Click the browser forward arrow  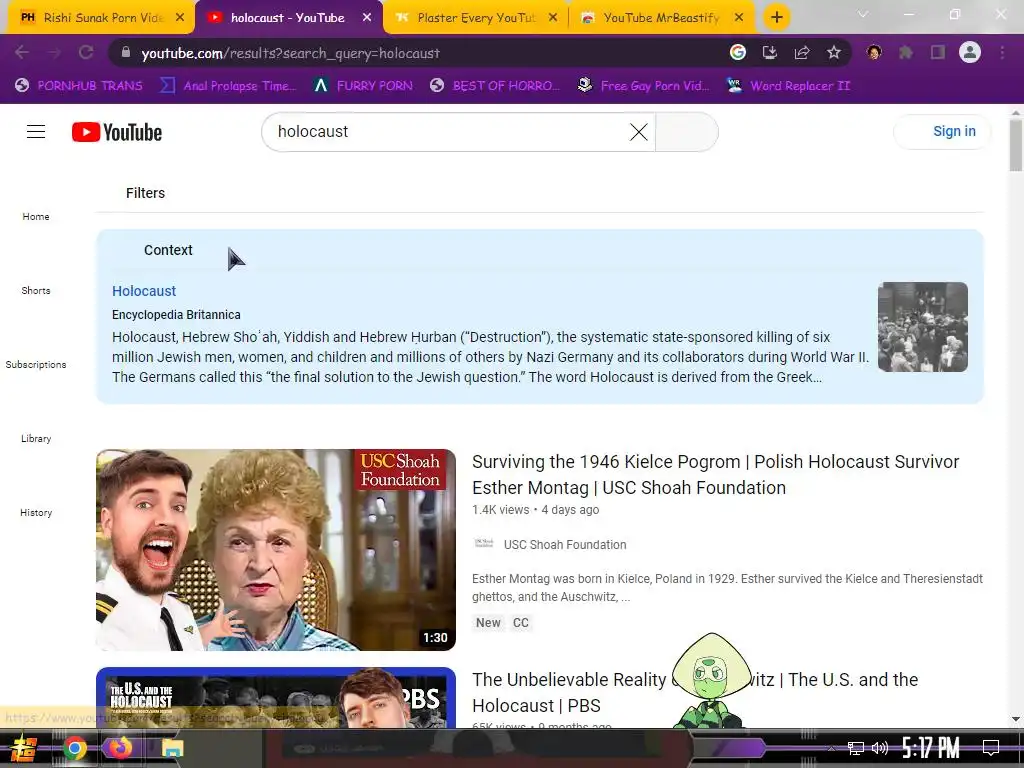(54, 53)
